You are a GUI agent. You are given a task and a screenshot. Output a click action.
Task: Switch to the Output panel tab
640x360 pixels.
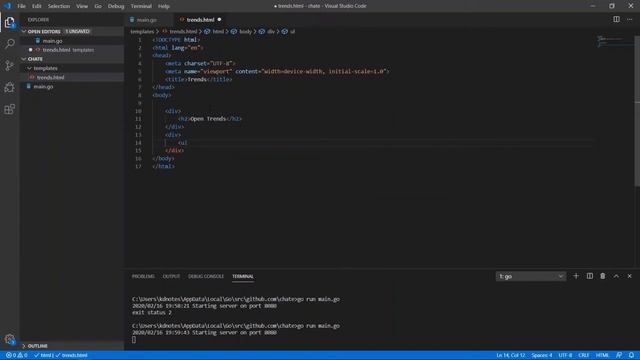click(x=171, y=276)
